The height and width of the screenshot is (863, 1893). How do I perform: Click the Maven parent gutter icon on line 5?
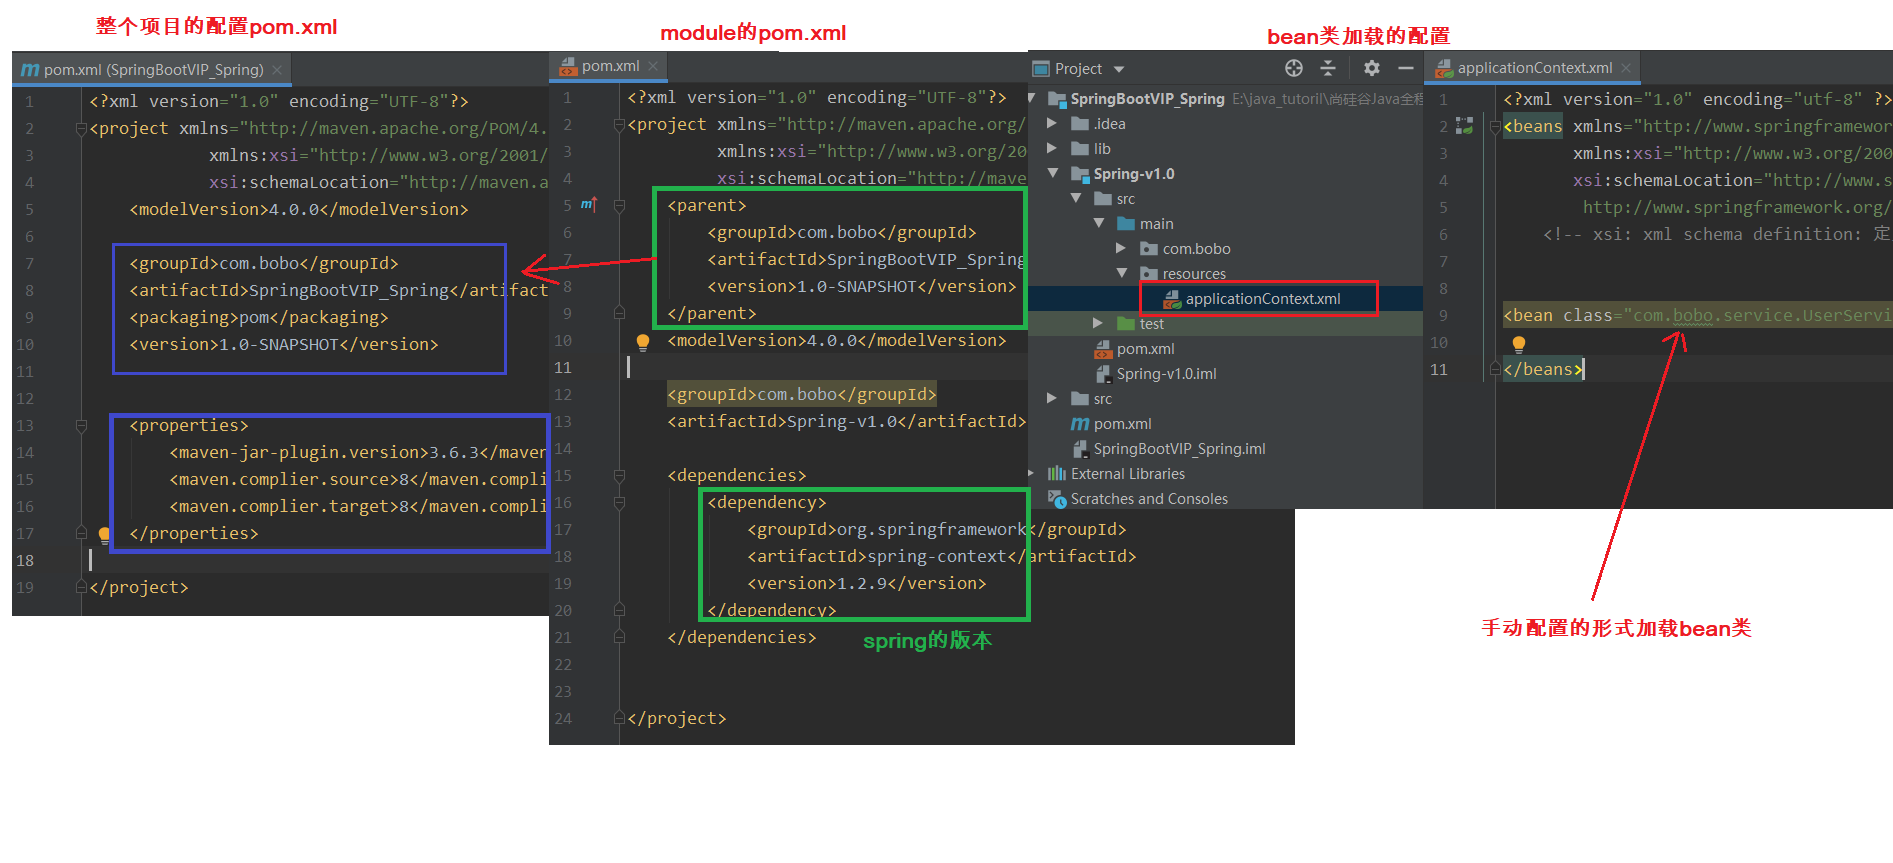tap(589, 204)
